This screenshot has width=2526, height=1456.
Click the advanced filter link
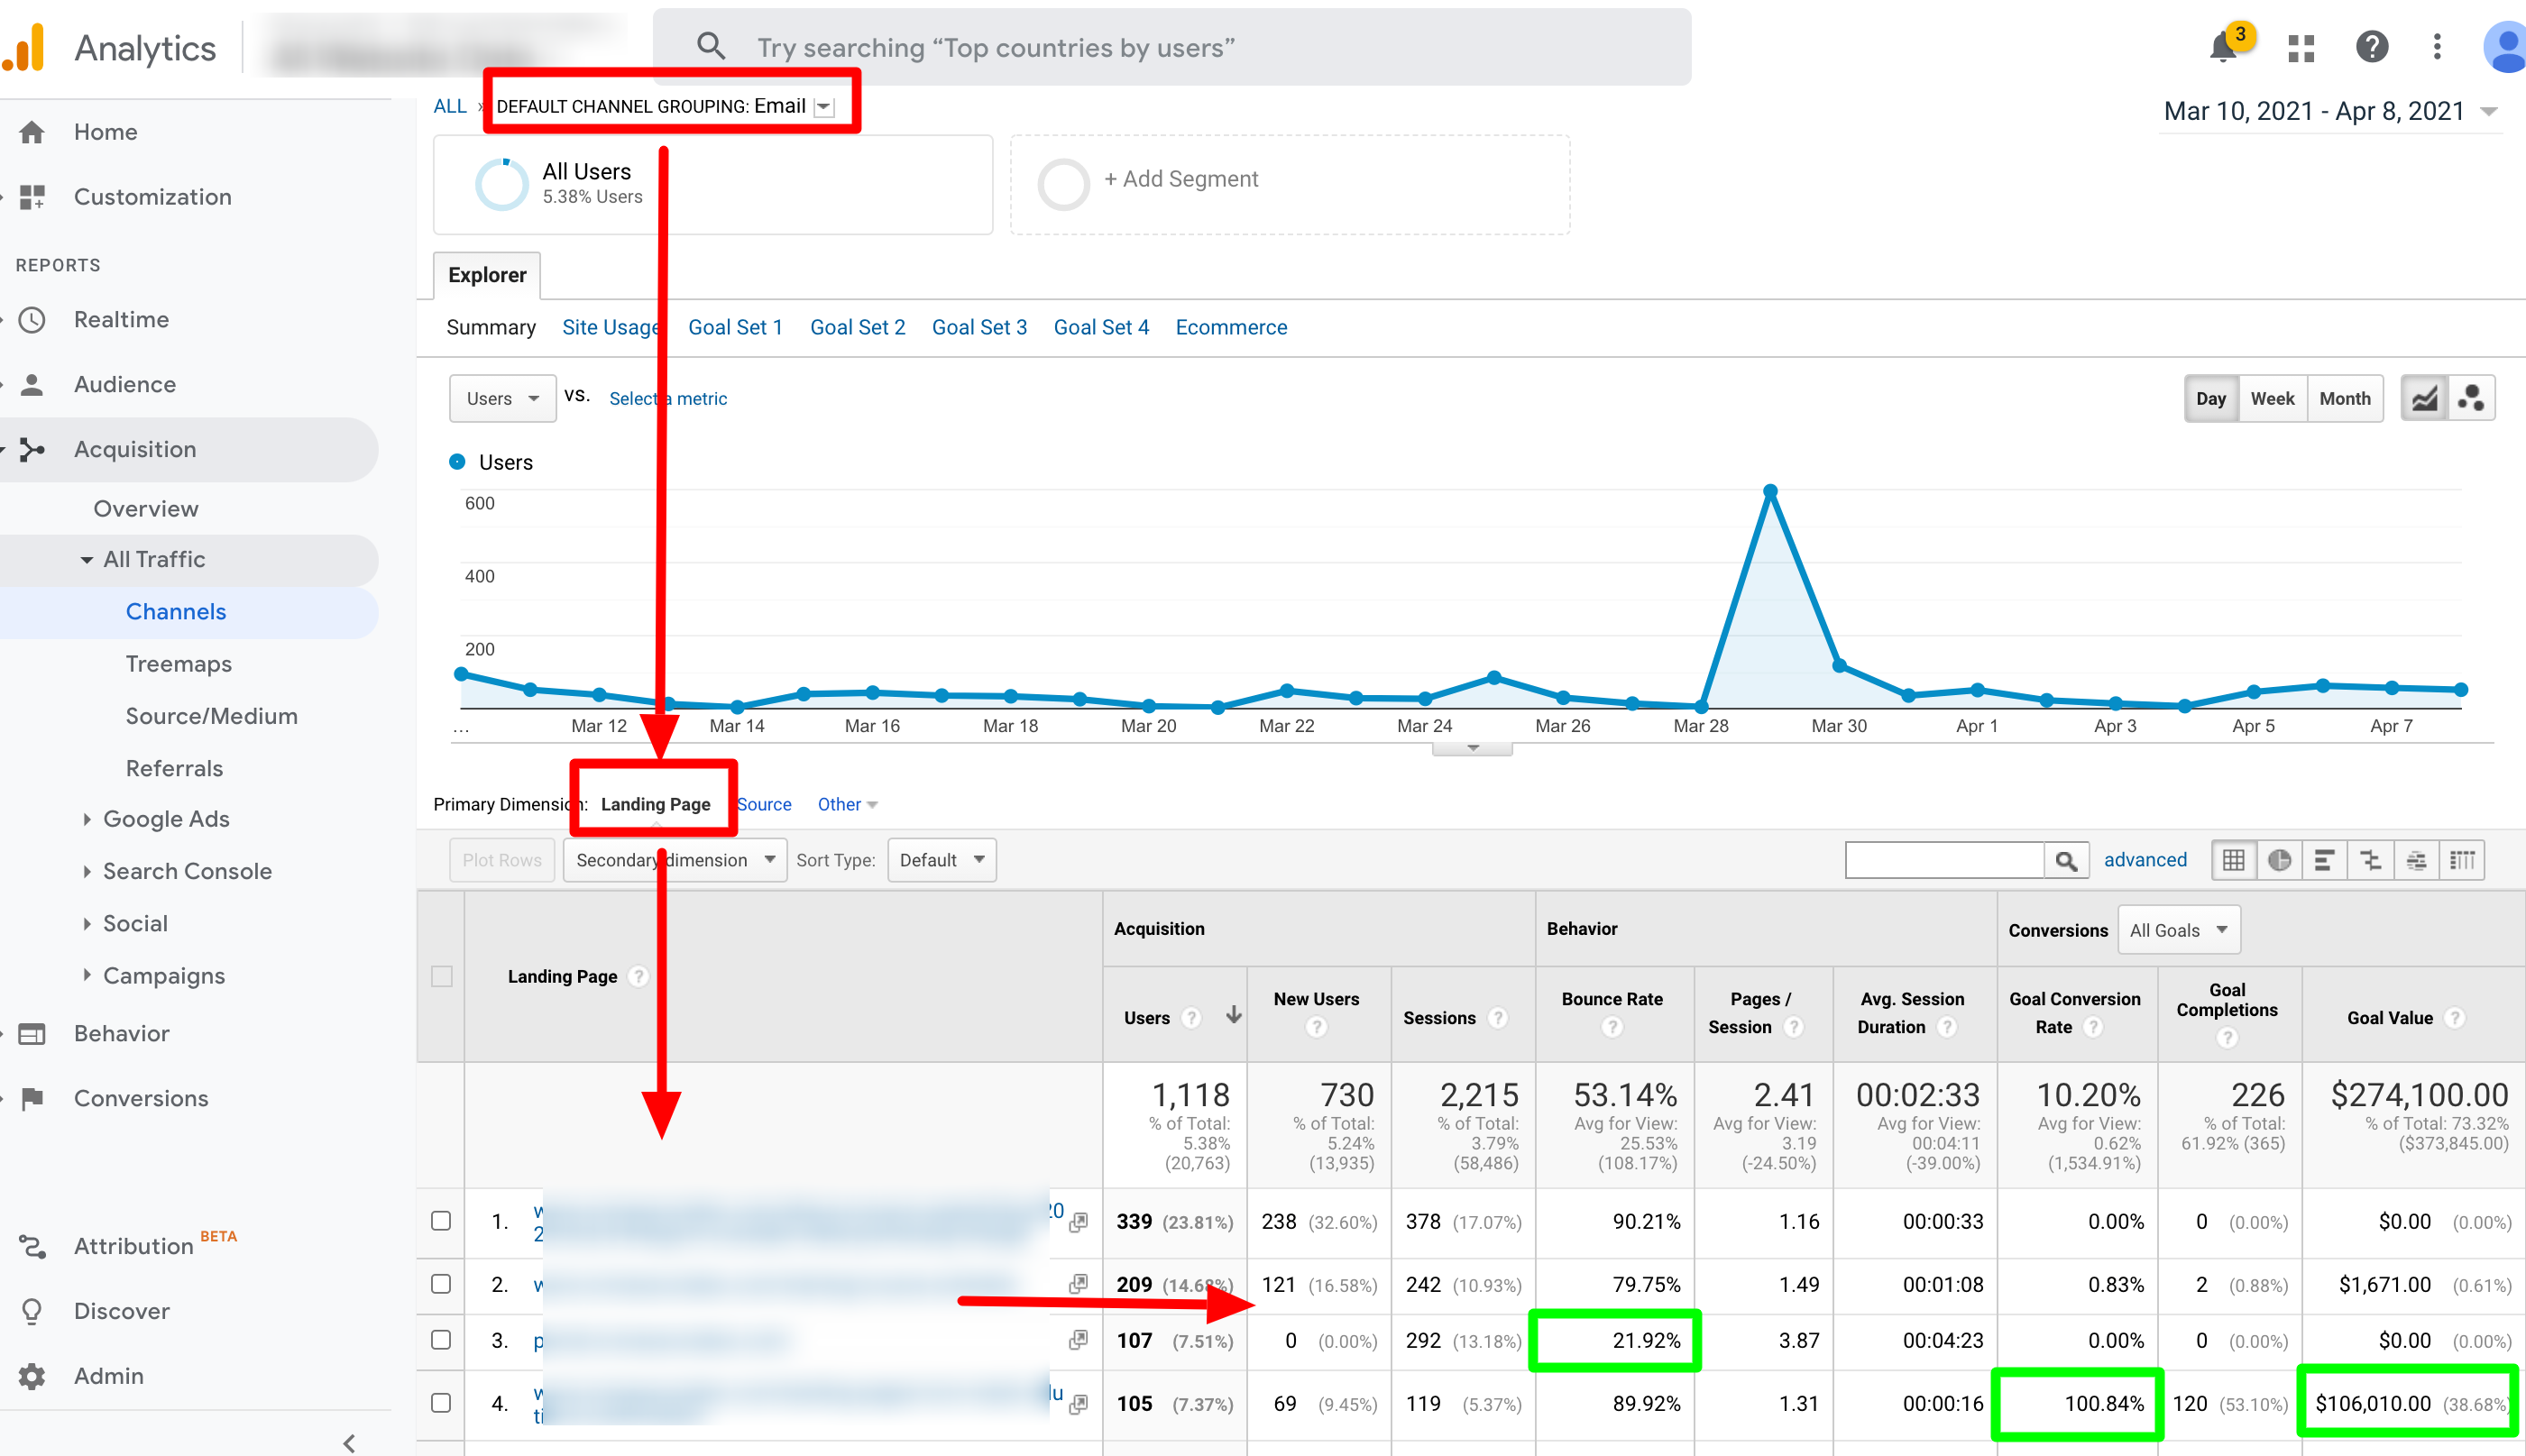tap(2144, 860)
